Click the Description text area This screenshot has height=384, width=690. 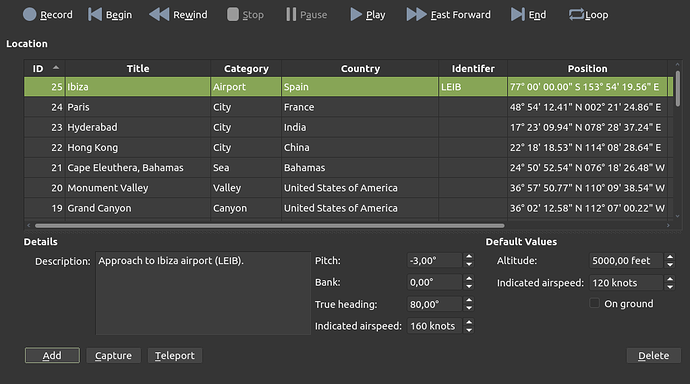point(203,293)
